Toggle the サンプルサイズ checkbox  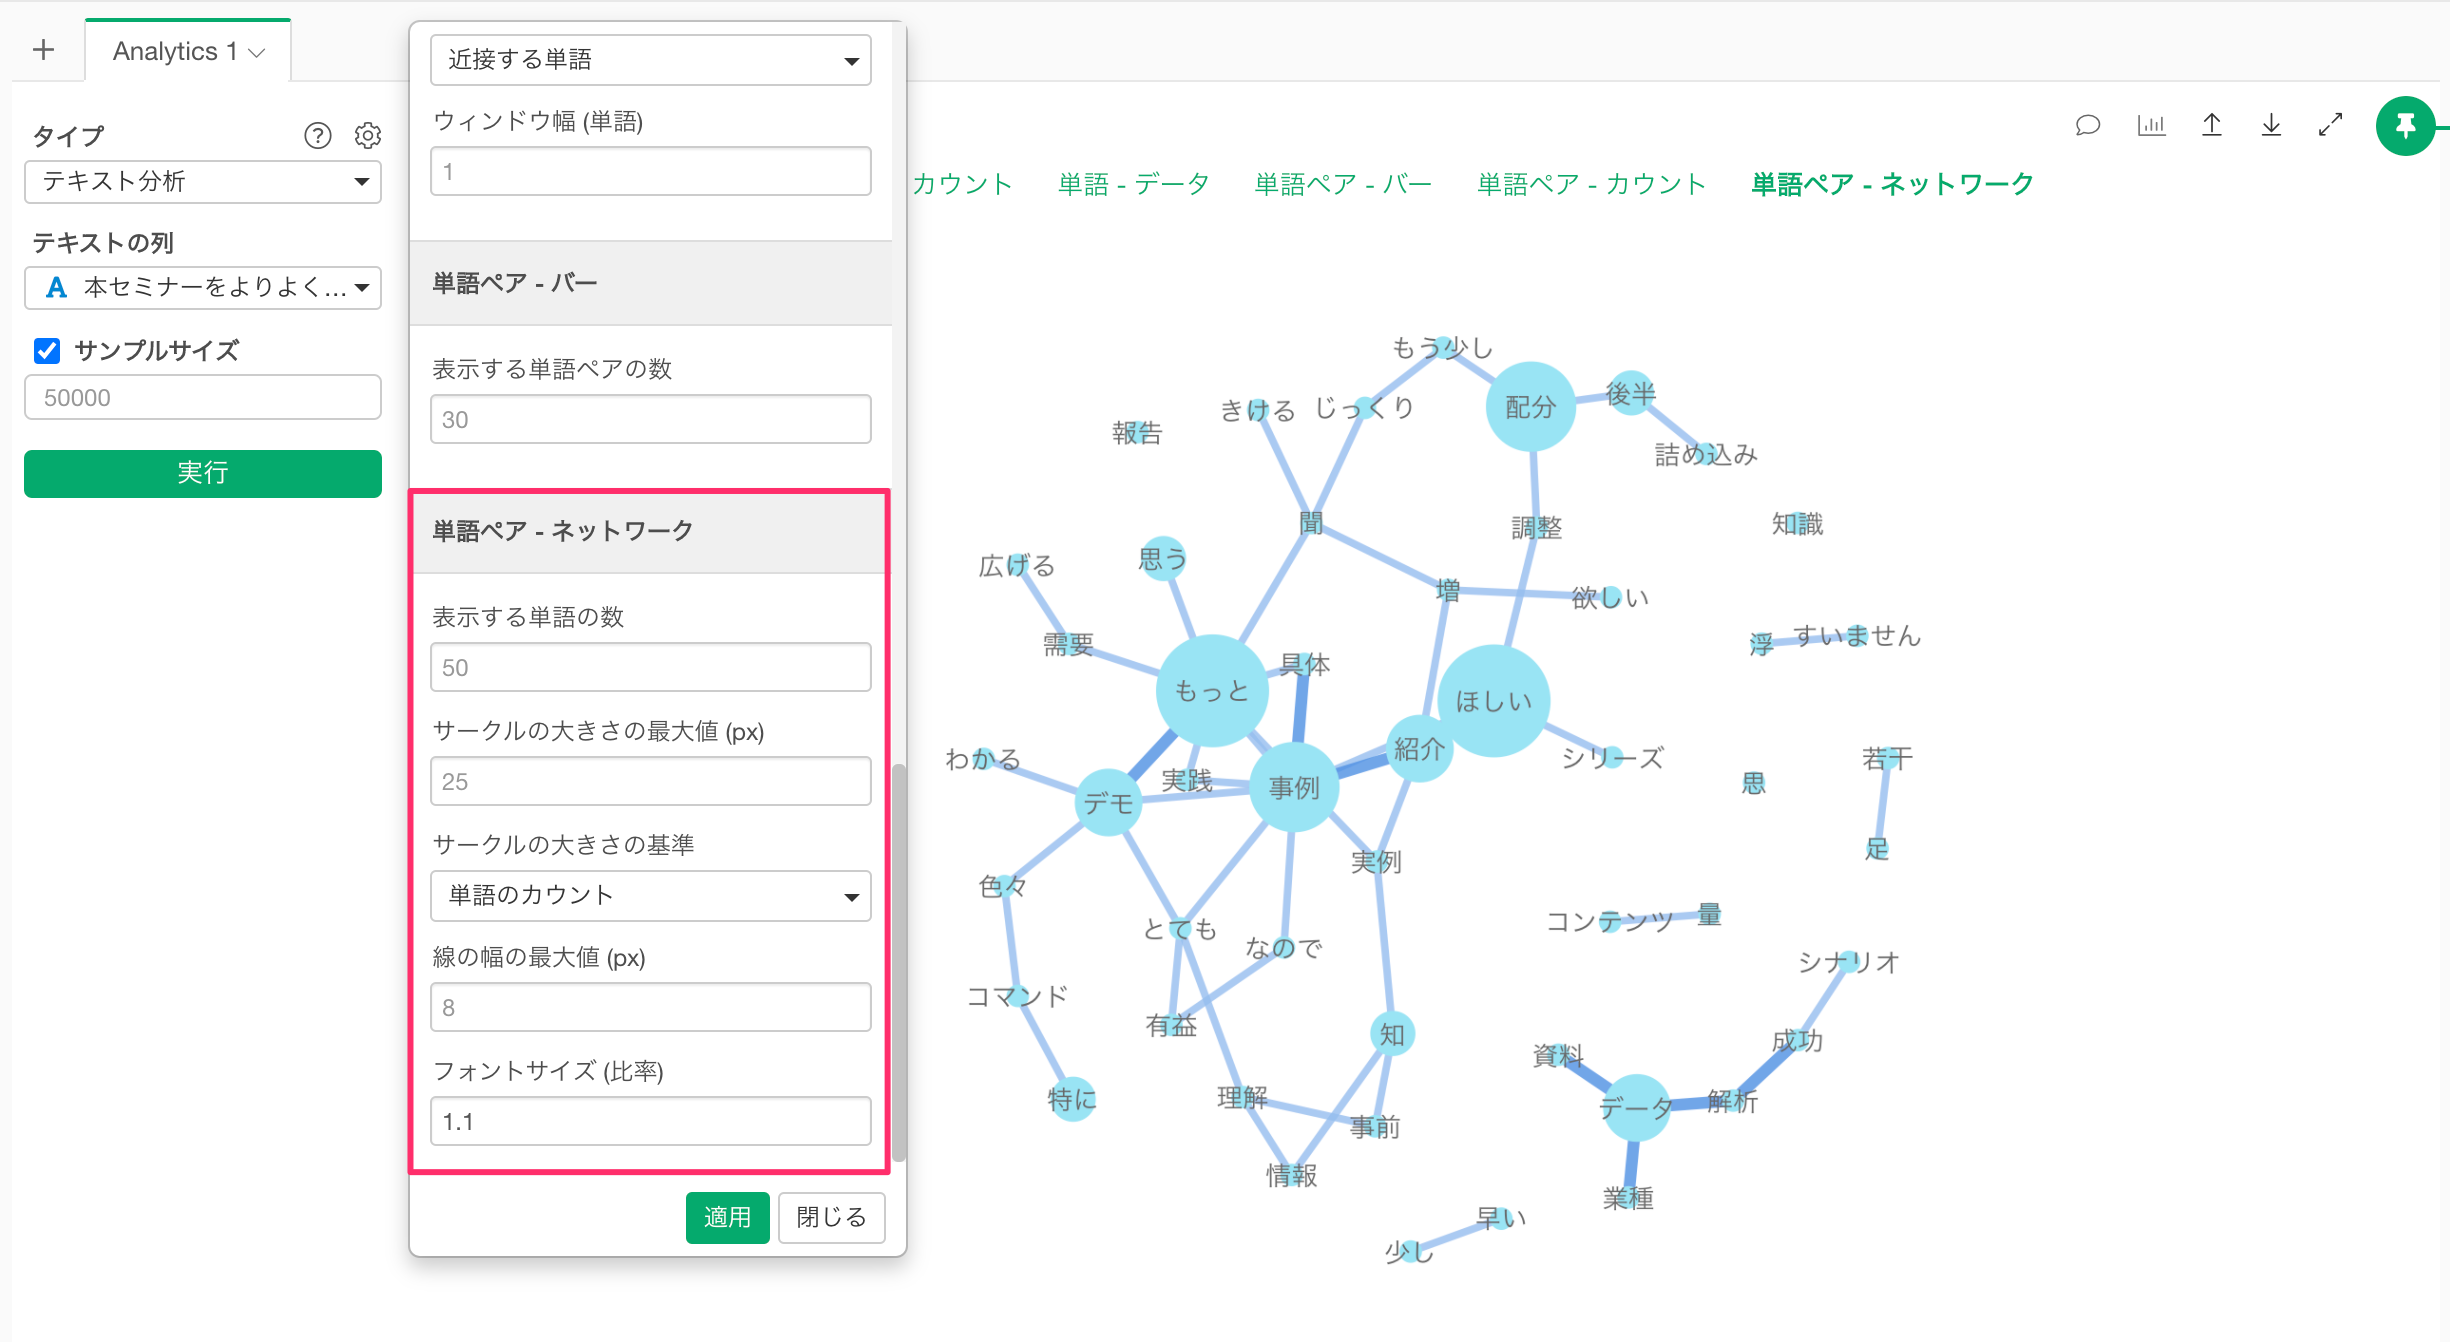[x=47, y=351]
